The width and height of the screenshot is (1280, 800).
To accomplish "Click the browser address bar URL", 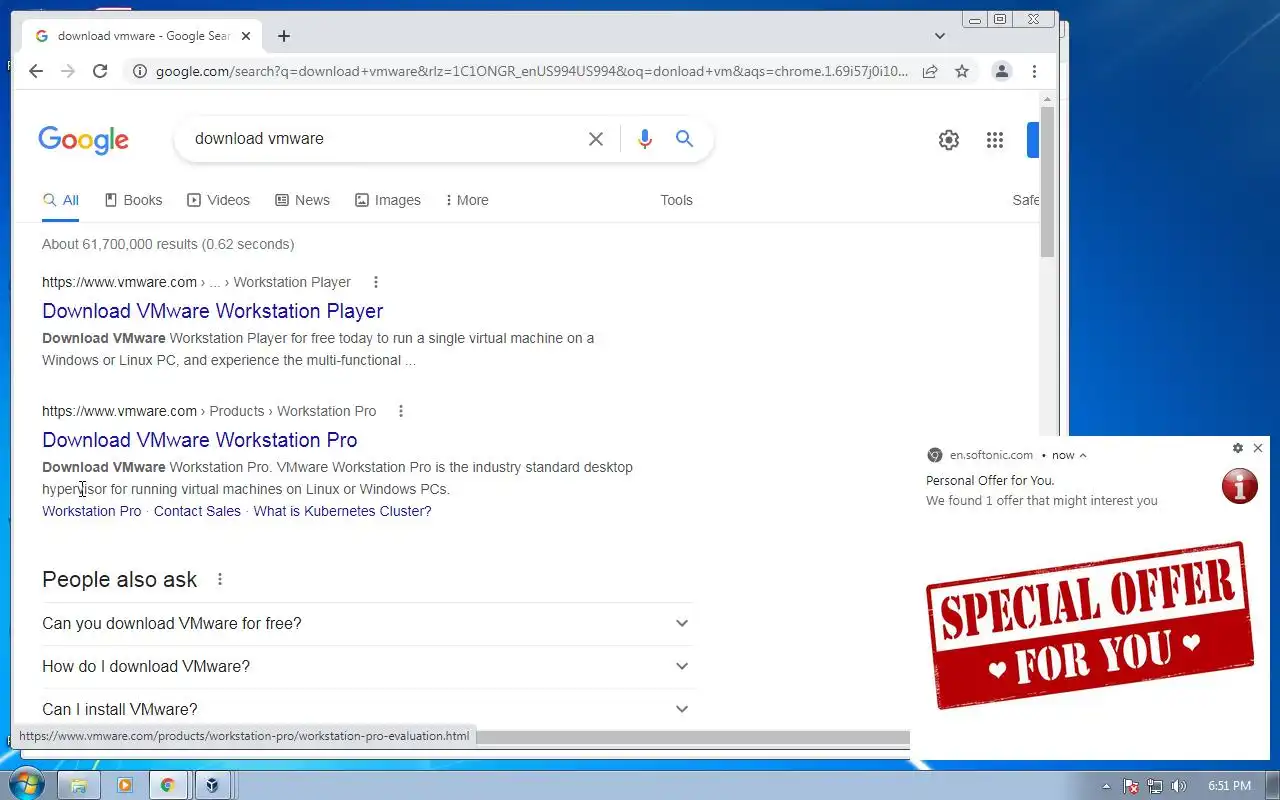I will pos(532,71).
